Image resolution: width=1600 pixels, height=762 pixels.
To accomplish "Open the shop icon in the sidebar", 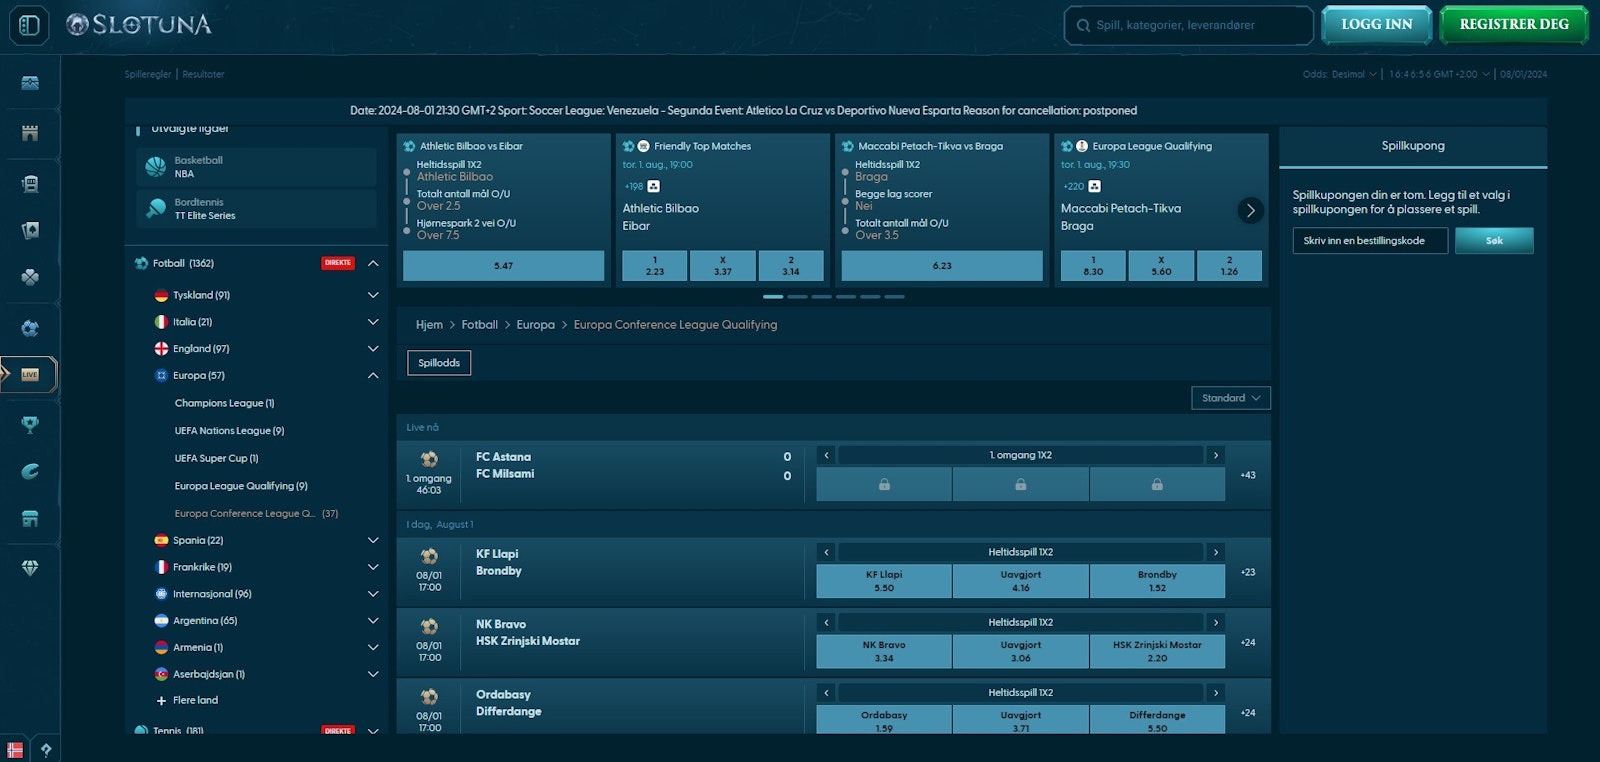I will click(x=30, y=519).
